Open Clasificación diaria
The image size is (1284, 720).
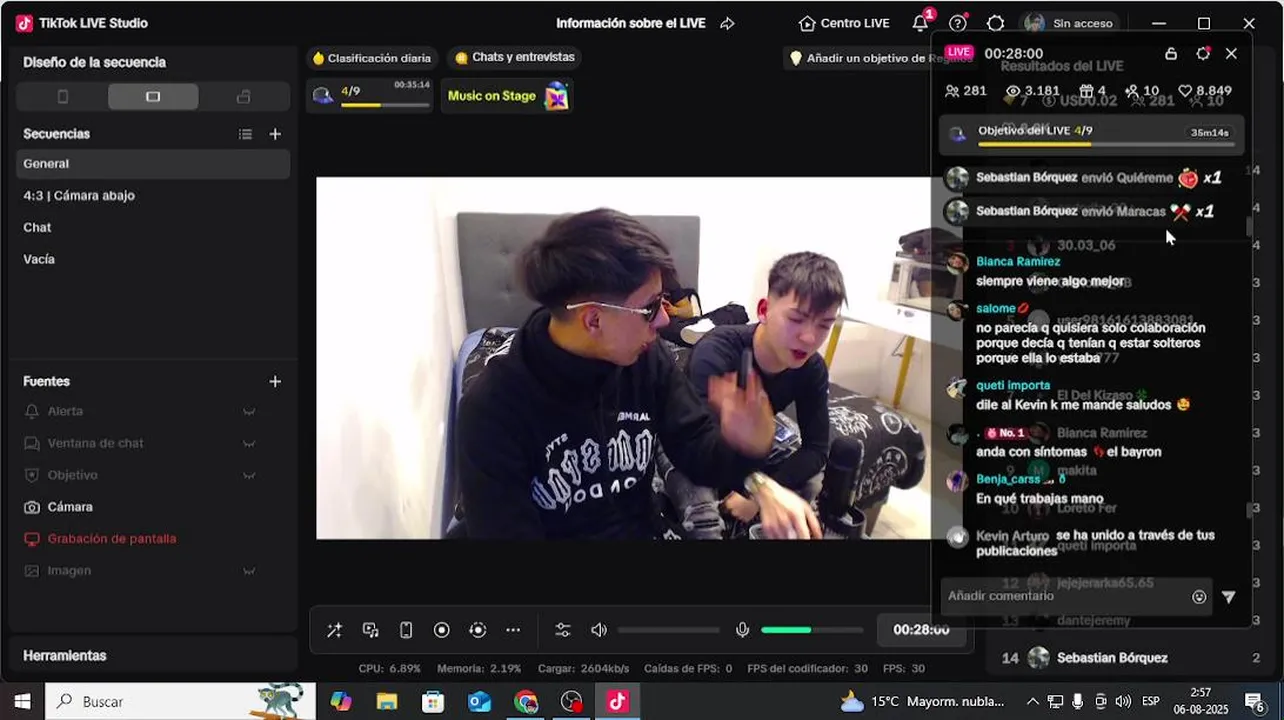coord(371,58)
